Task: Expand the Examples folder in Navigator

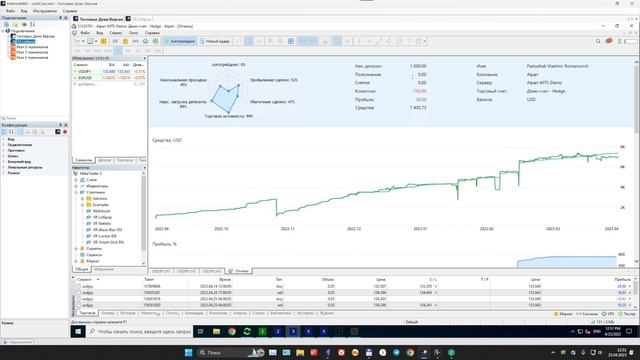Action: coord(82,205)
